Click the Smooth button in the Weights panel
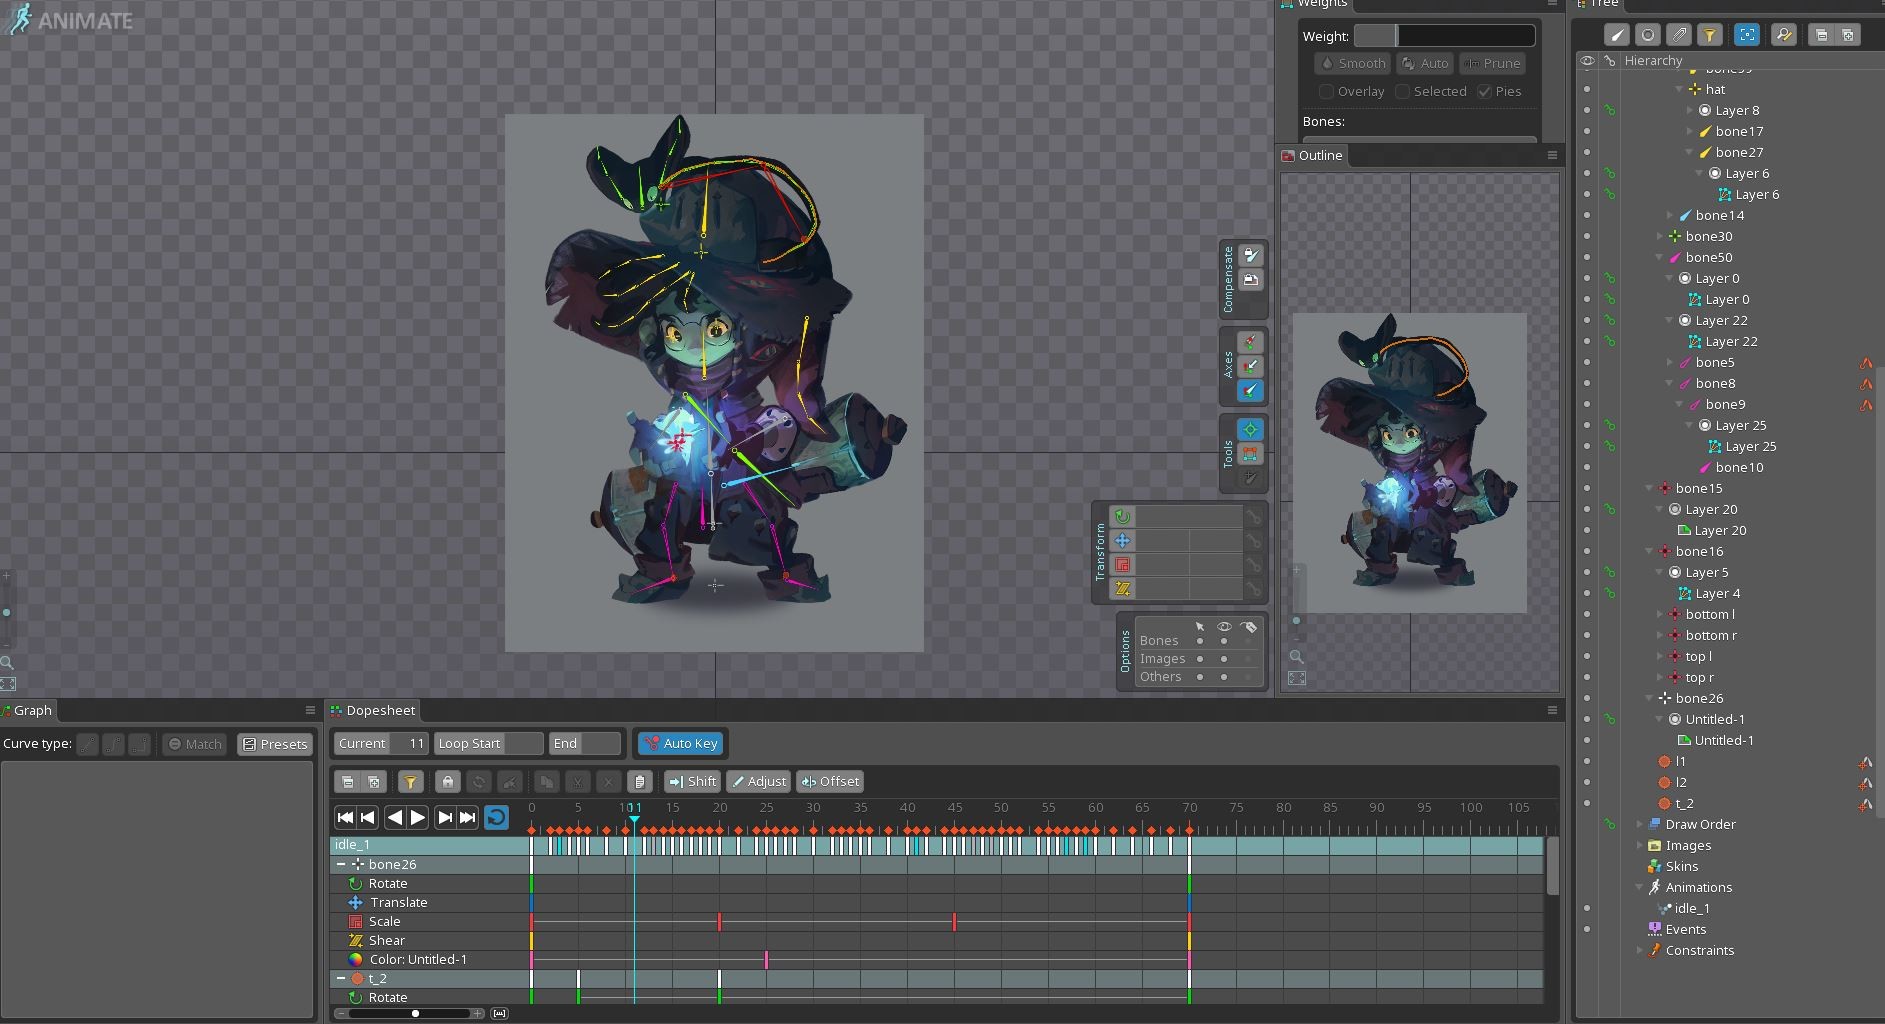The height and width of the screenshot is (1024, 1885). click(x=1351, y=63)
